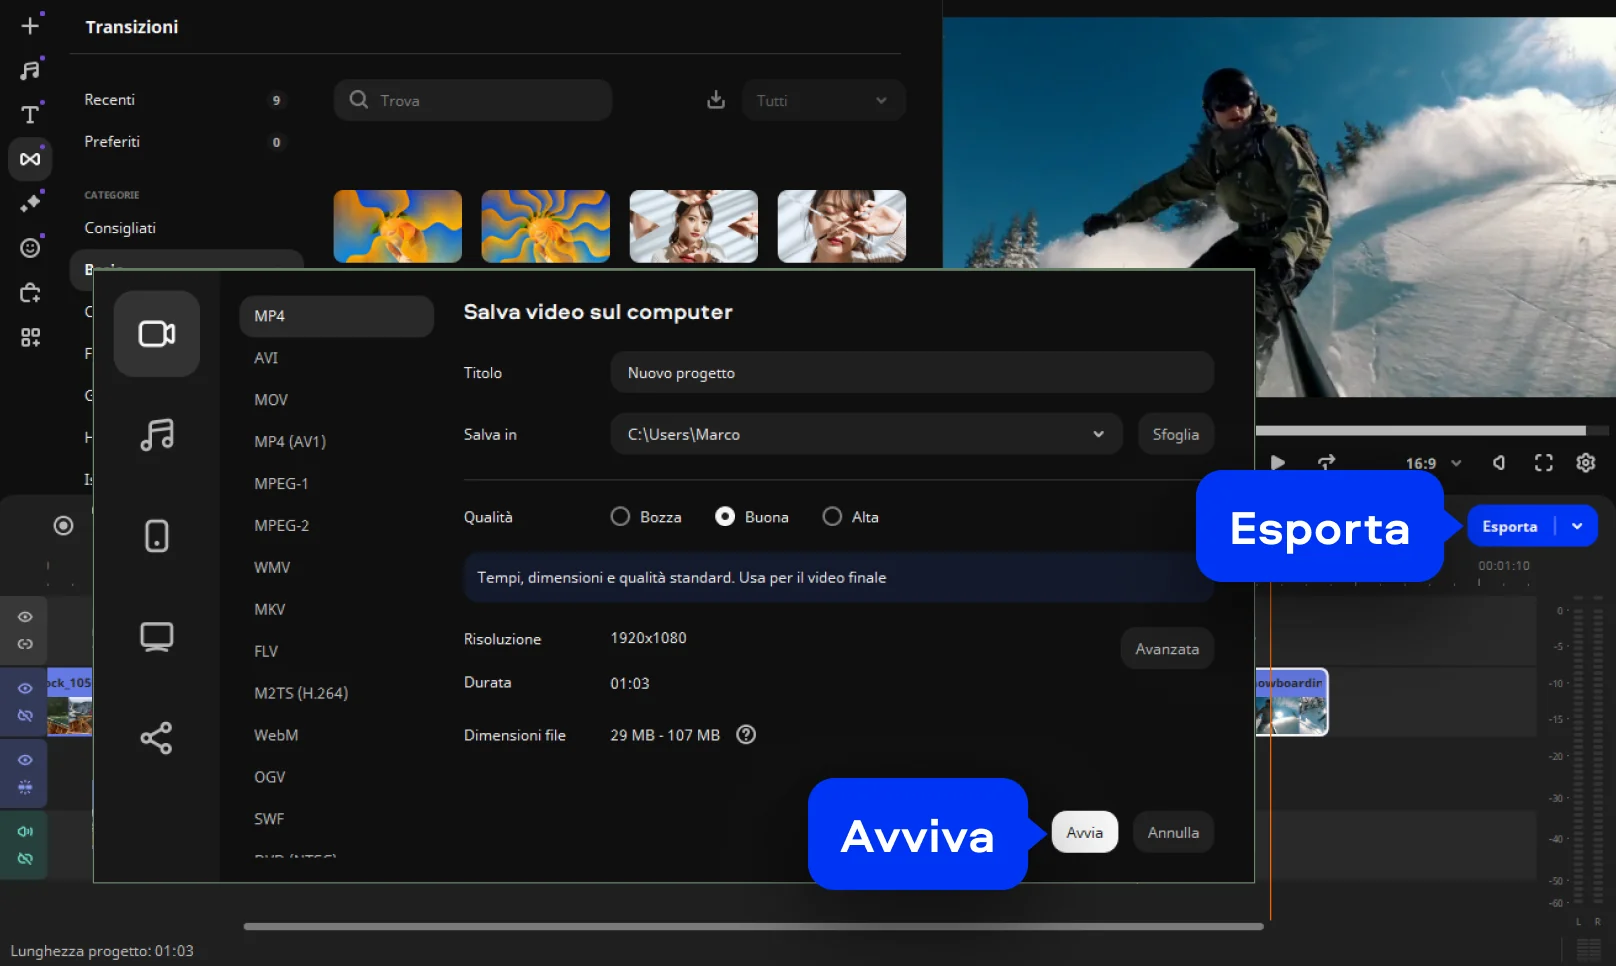Toggle visibility eye on video track
The height and width of the screenshot is (966, 1616).
click(25, 689)
